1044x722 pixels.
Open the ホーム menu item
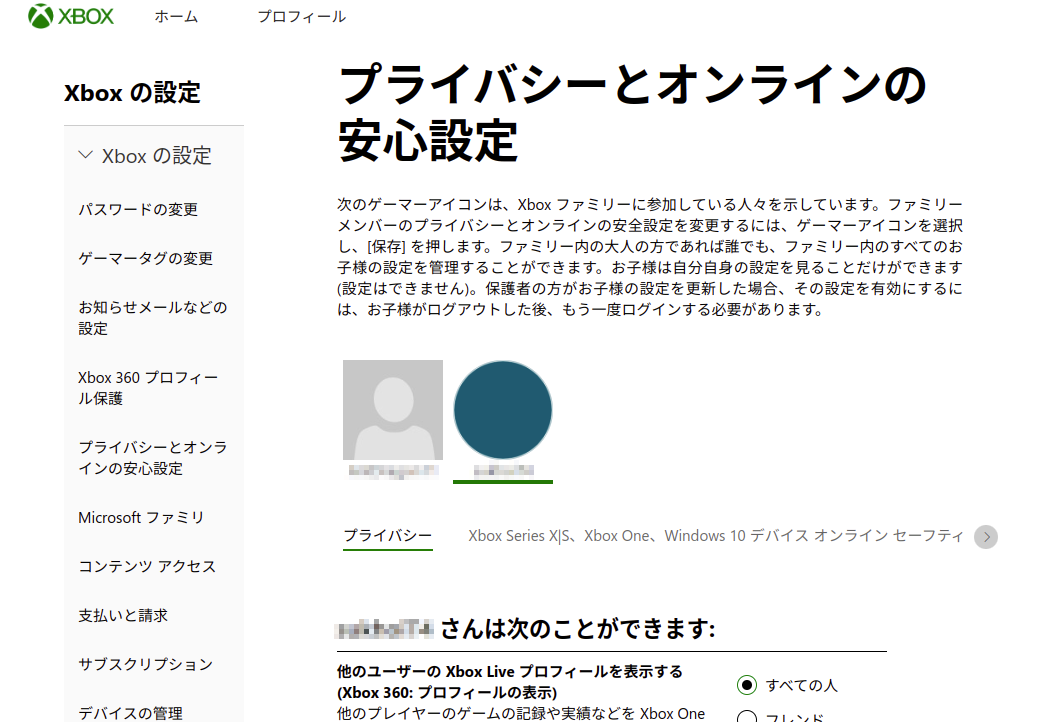pyautogui.click(x=176, y=17)
